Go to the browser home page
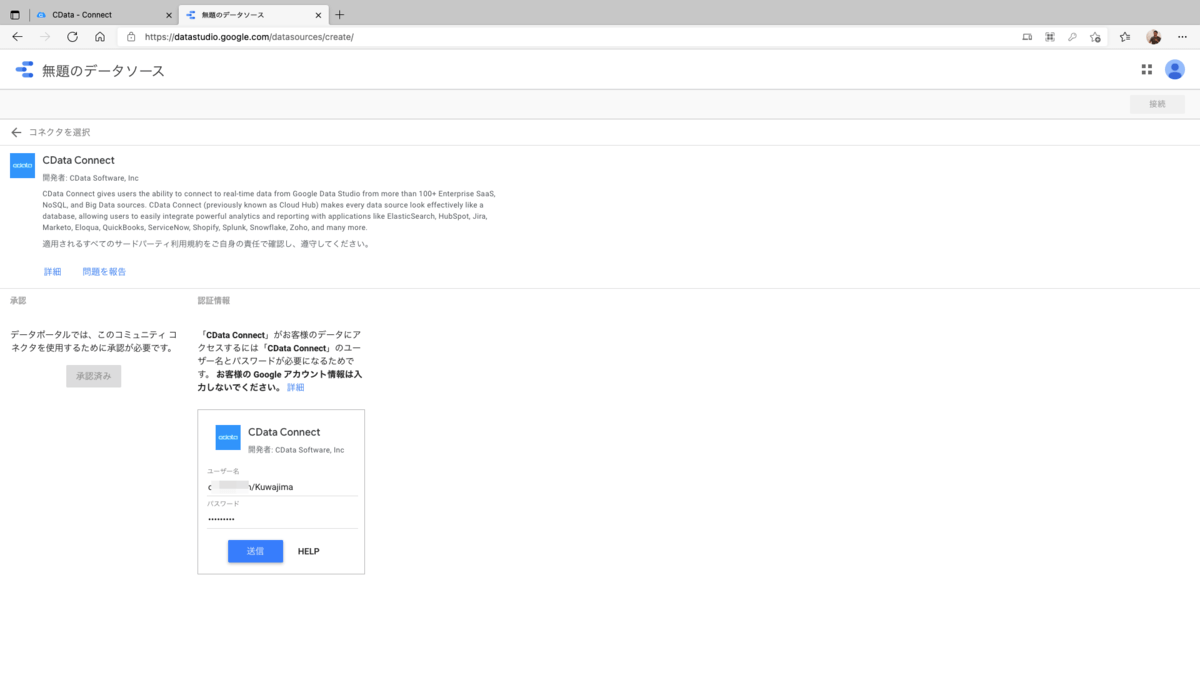The width and height of the screenshot is (1200, 675). tap(100, 37)
